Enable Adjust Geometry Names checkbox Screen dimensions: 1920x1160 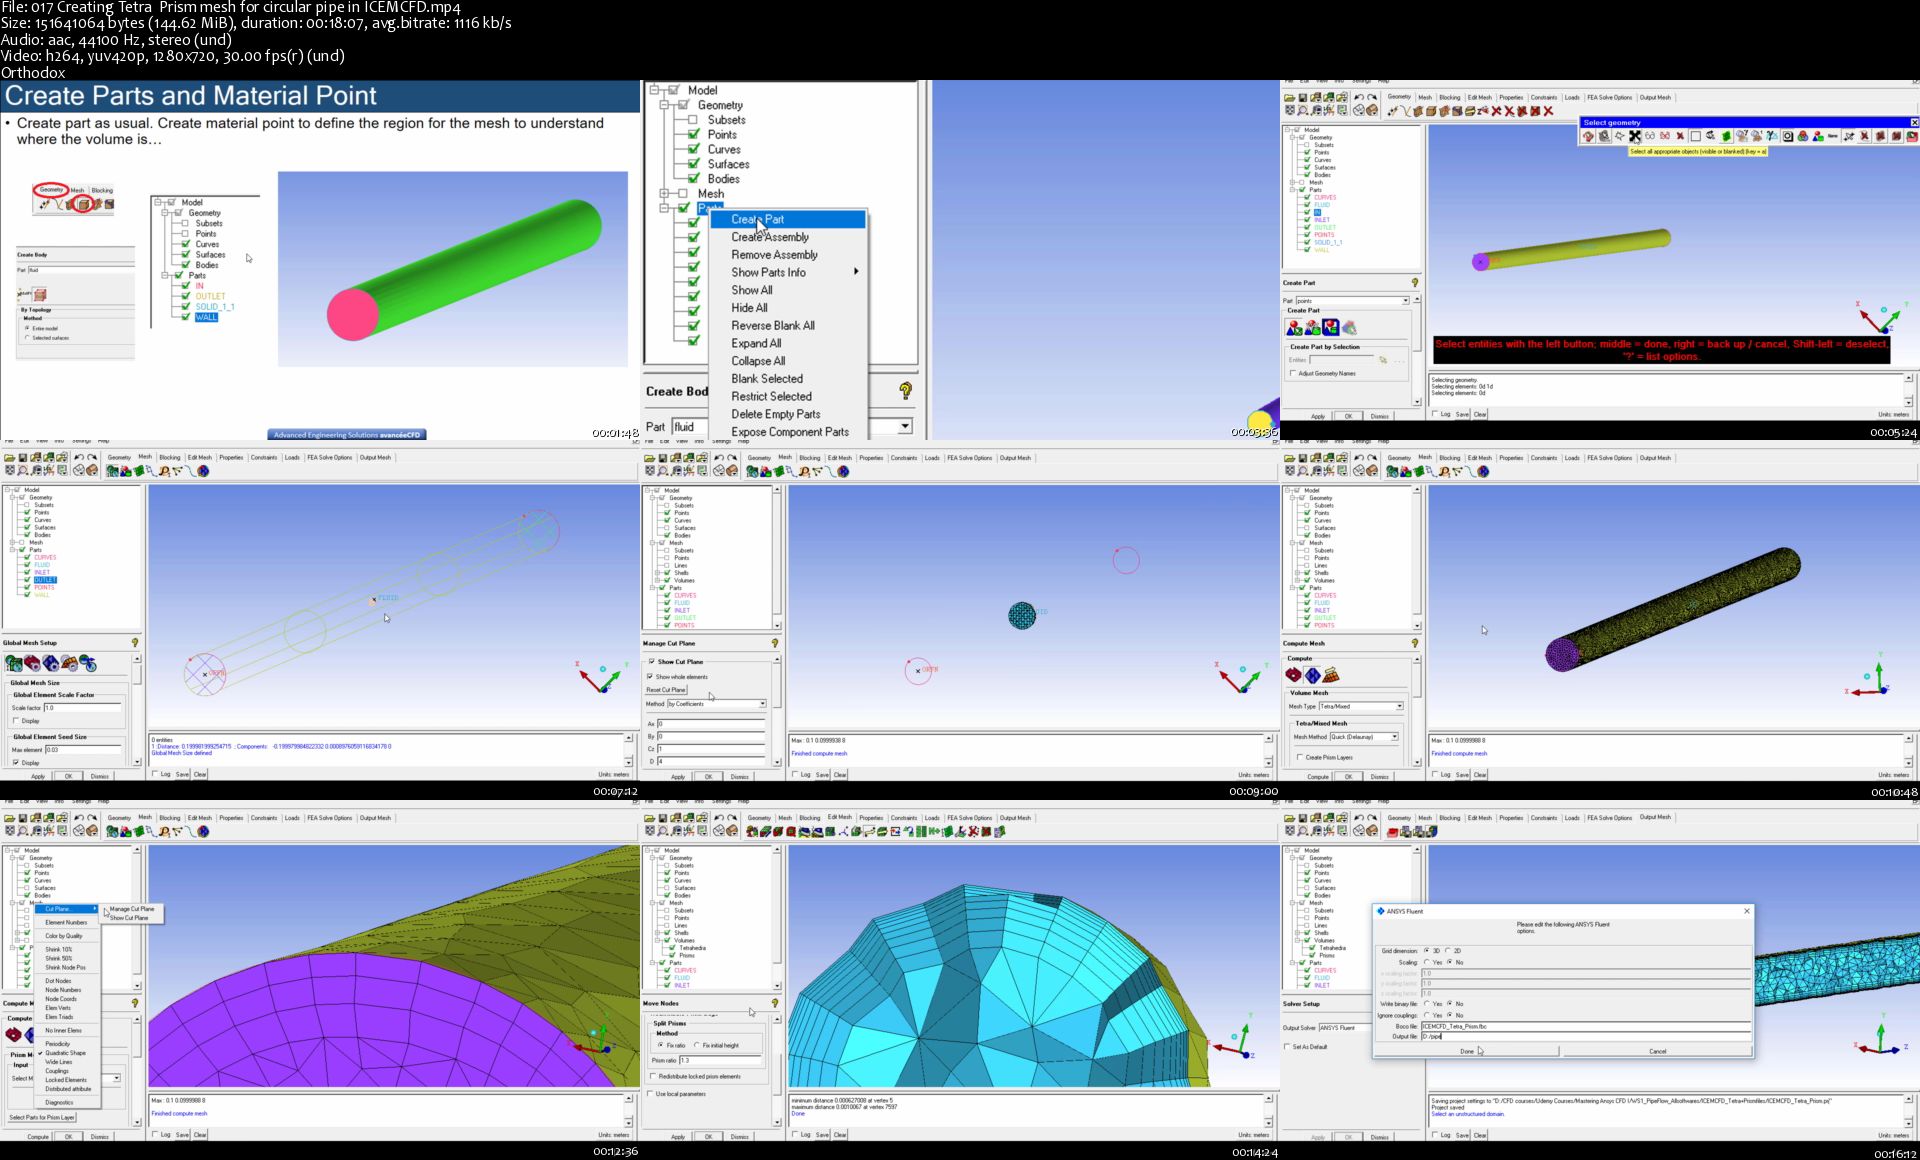[x=1293, y=373]
